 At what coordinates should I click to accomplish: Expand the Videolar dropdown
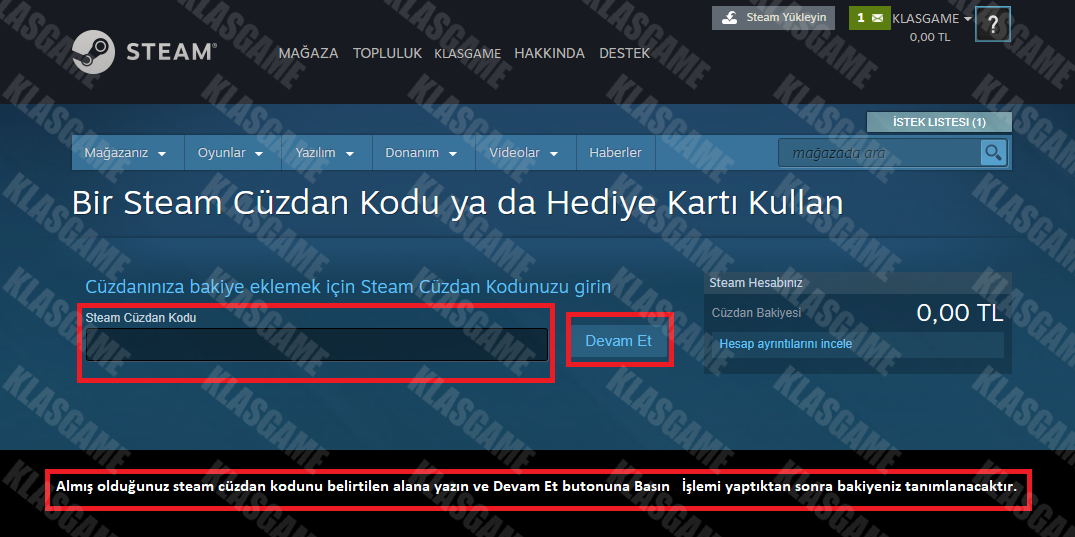524,153
